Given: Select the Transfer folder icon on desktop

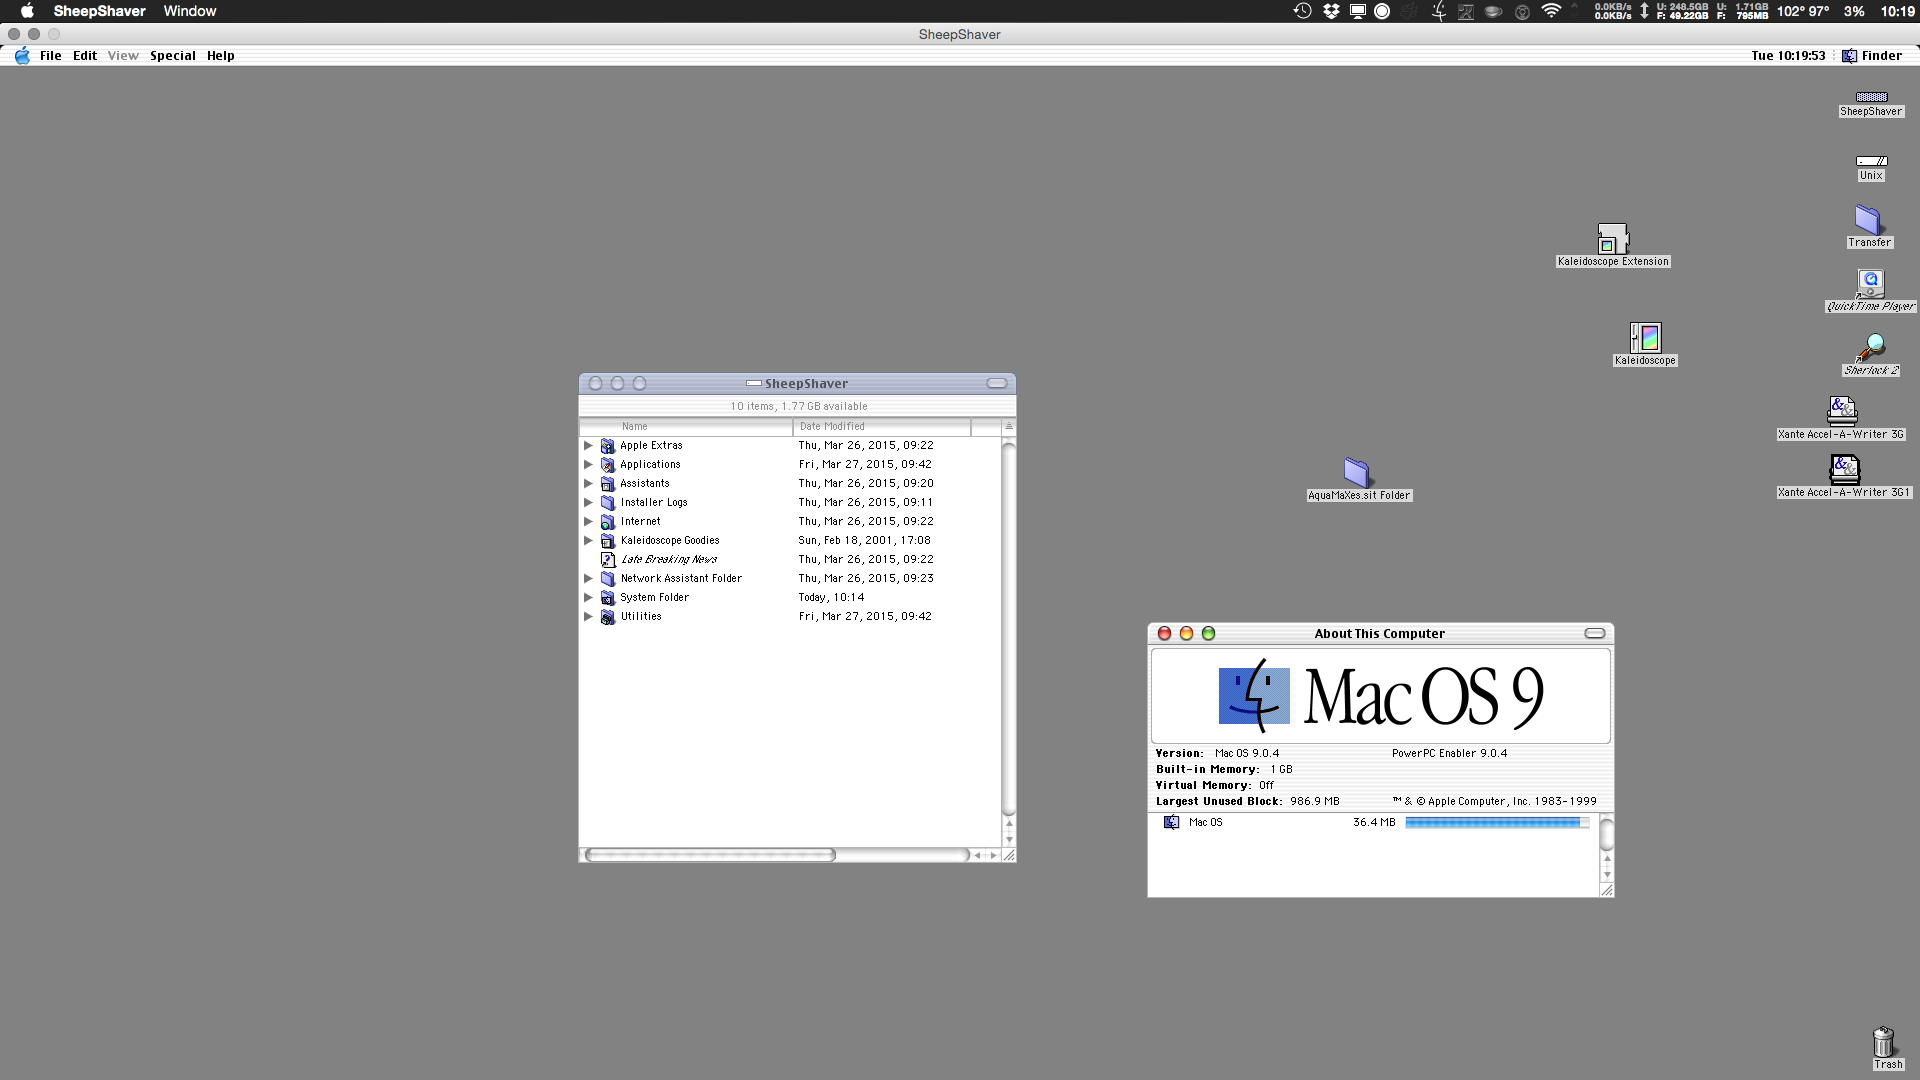Looking at the screenshot, I should click(1868, 220).
